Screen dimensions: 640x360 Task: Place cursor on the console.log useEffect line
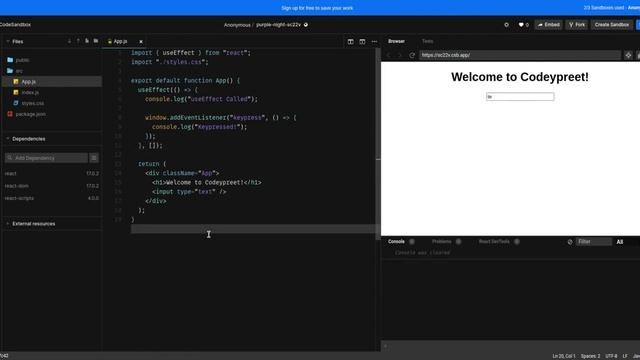click(x=201, y=99)
